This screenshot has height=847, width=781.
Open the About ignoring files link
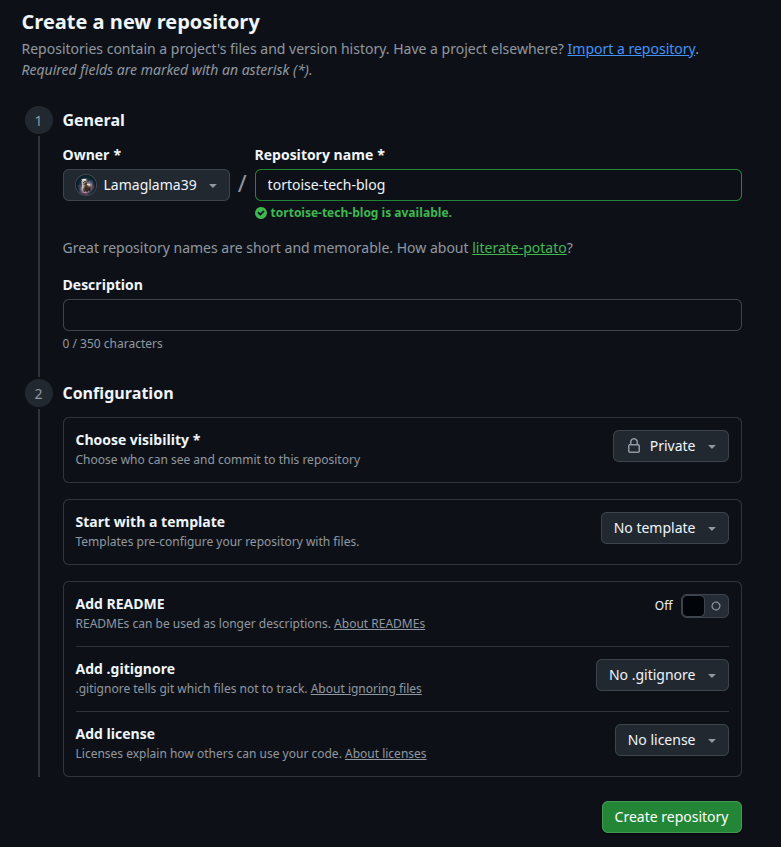(x=366, y=688)
